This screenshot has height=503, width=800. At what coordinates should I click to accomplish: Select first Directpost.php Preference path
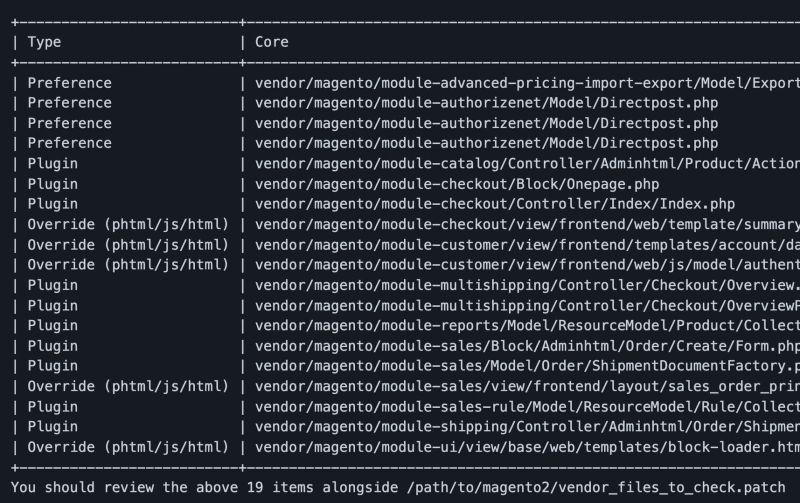tap(486, 103)
